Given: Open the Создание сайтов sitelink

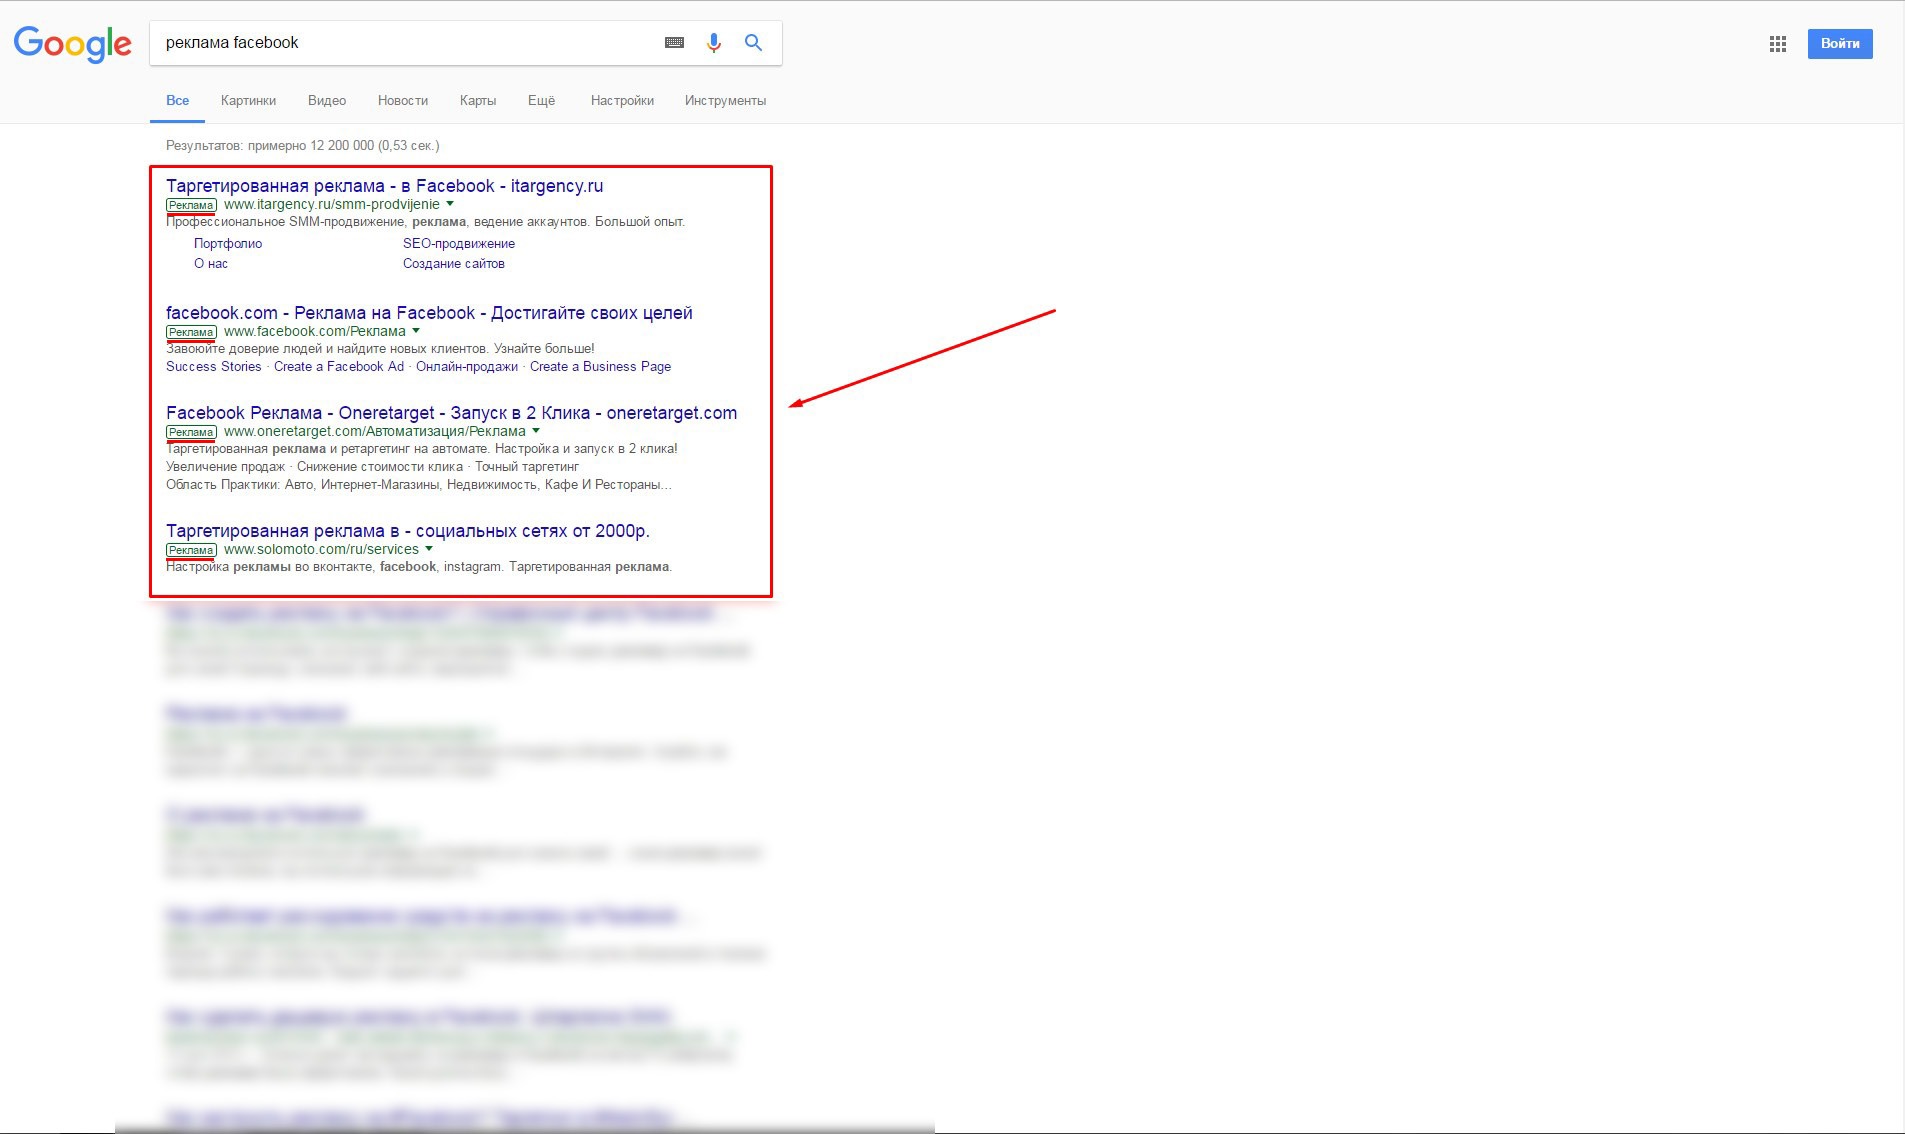Looking at the screenshot, I should click(x=454, y=264).
